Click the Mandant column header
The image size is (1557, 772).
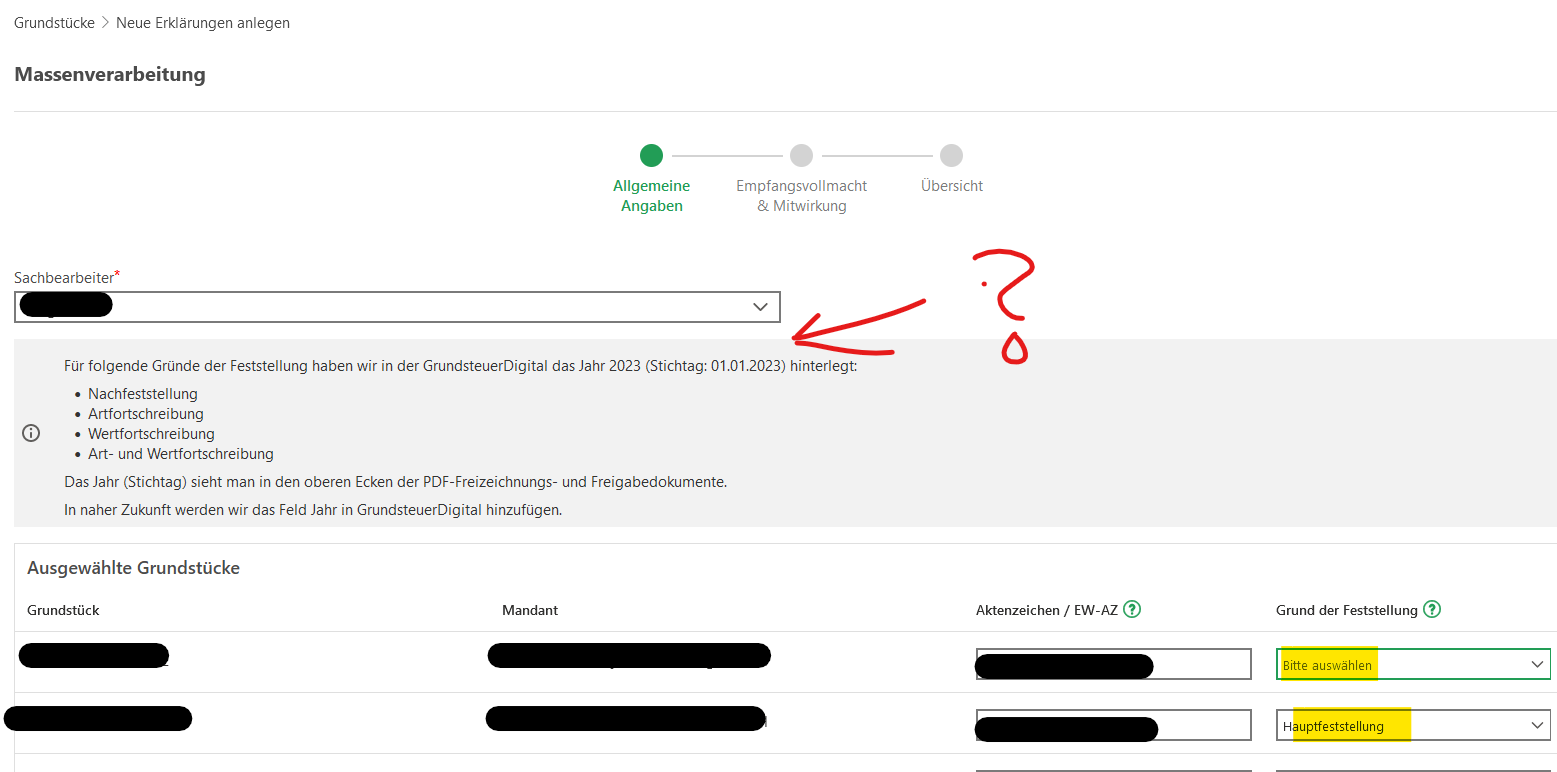(x=530, y=610)
